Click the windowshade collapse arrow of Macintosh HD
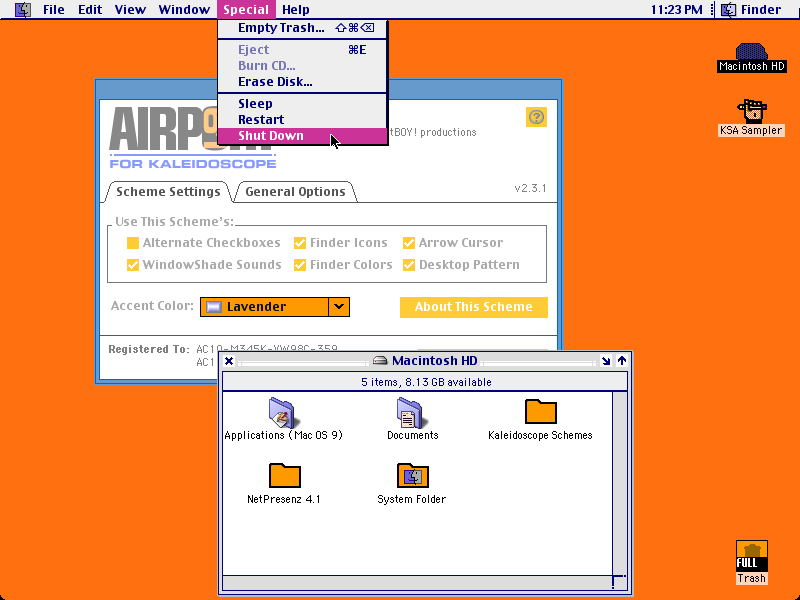800x600 pixels. (x=621, y=361)
